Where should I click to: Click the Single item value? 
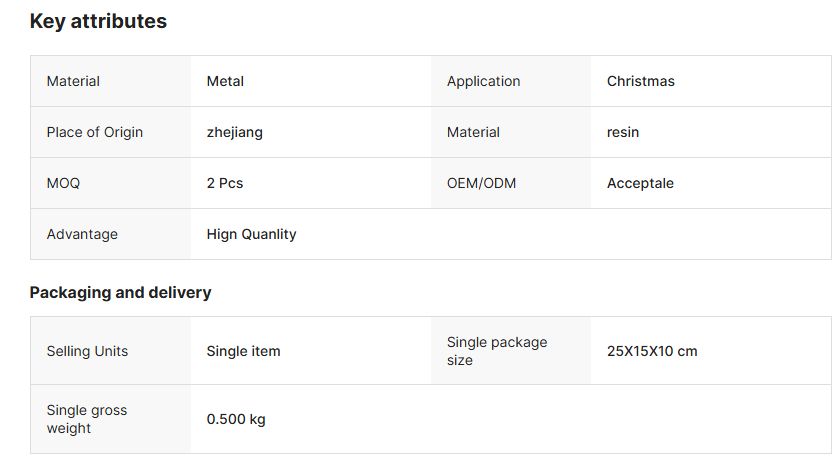coord(243,351)
